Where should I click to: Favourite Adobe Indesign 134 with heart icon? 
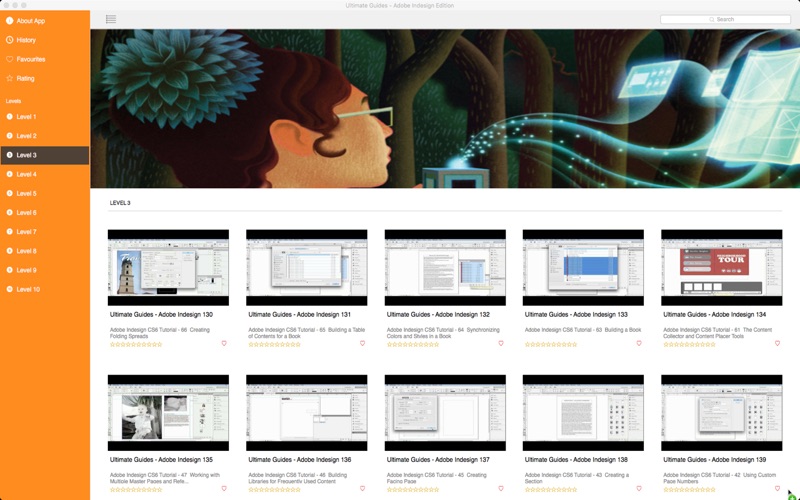click(x=778, y=343)
